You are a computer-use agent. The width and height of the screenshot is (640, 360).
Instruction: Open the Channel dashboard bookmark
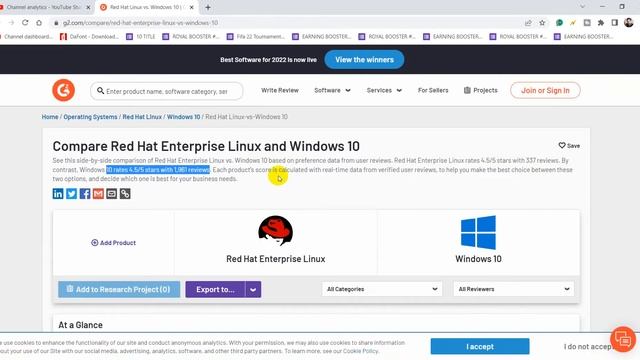27,37
